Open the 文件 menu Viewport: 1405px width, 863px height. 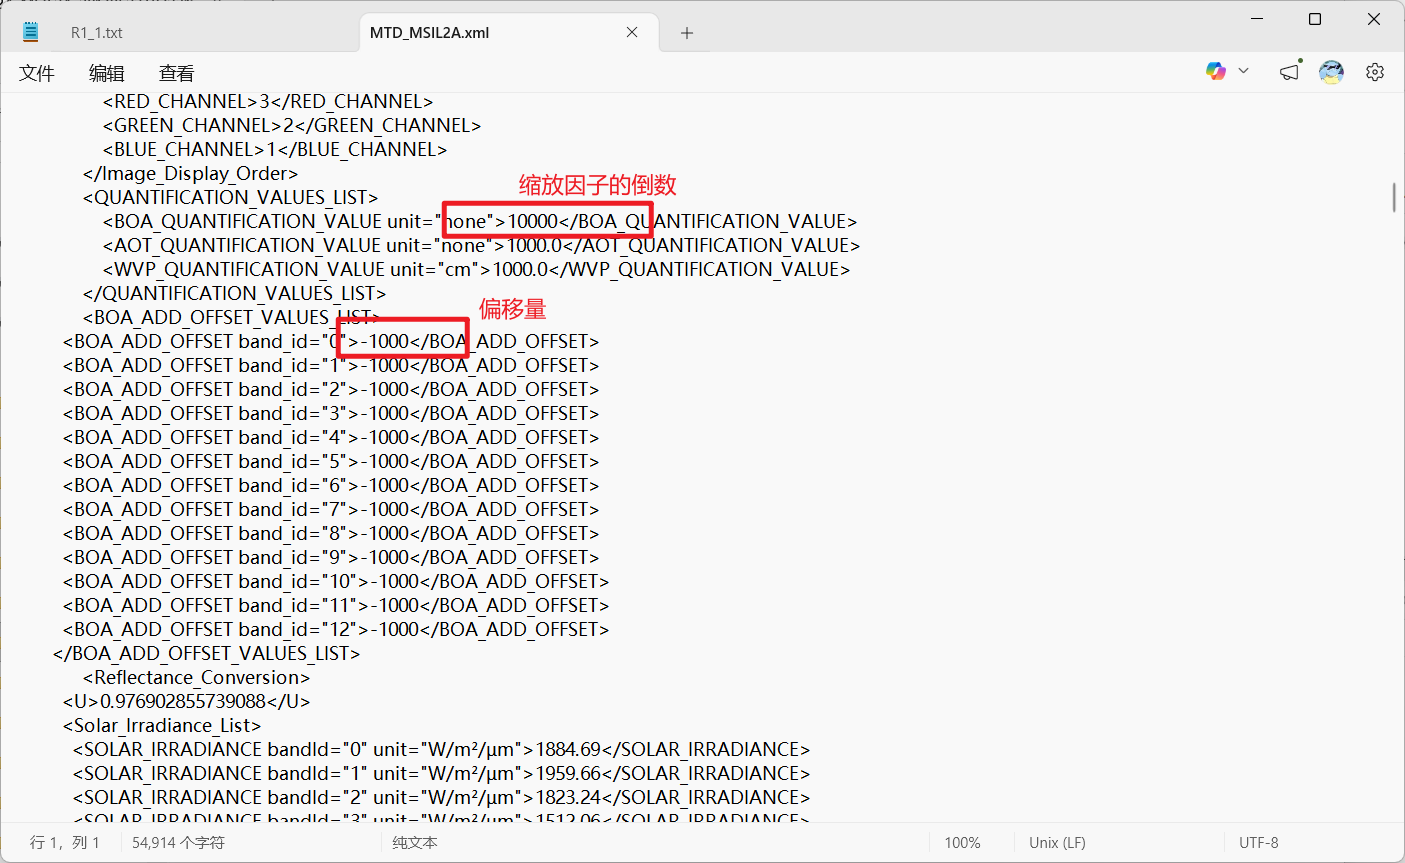pos(37,73)
